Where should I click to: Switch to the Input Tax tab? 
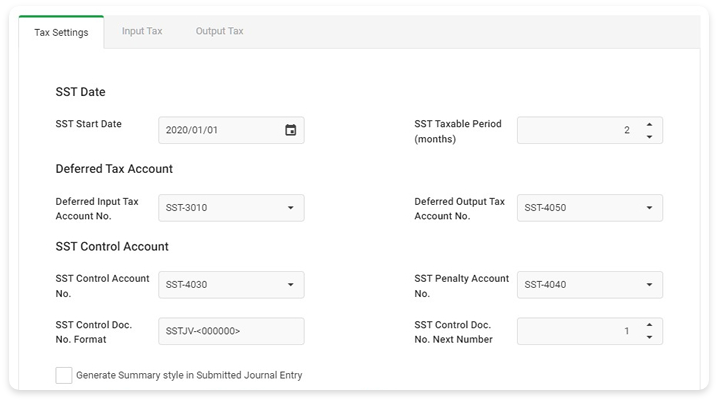click(x=142, y=31)
